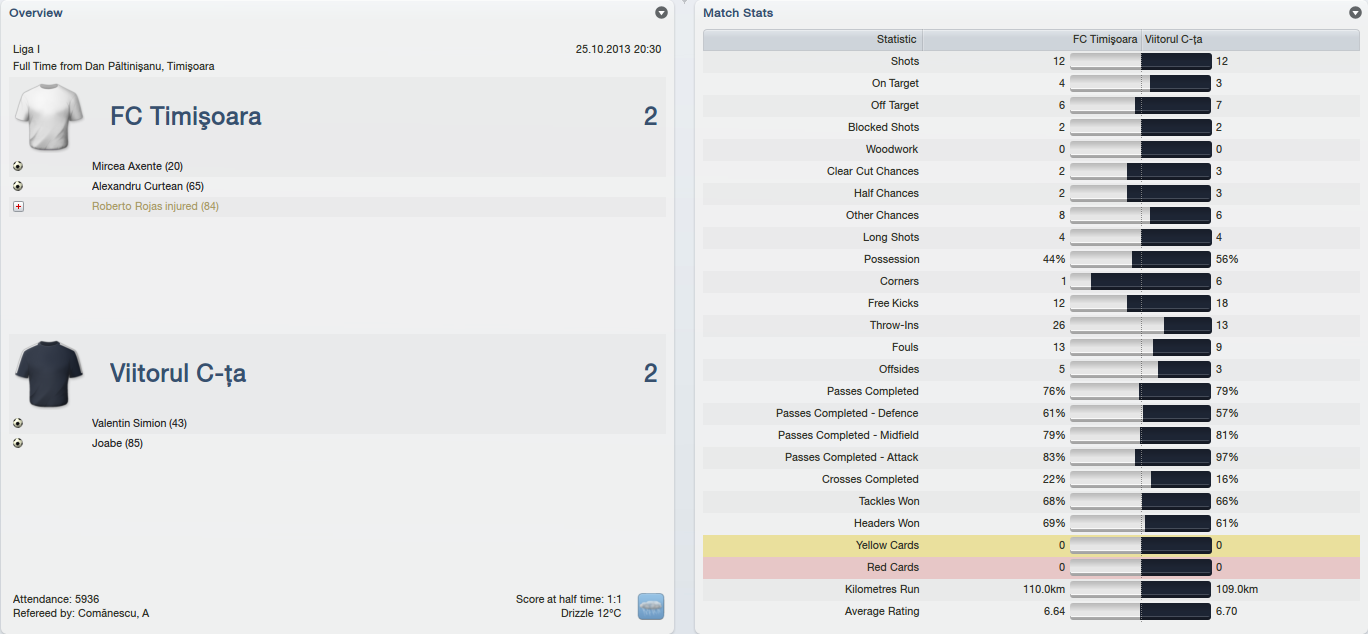
Task: Open FC Timişoara team name link
Action: 186,117
